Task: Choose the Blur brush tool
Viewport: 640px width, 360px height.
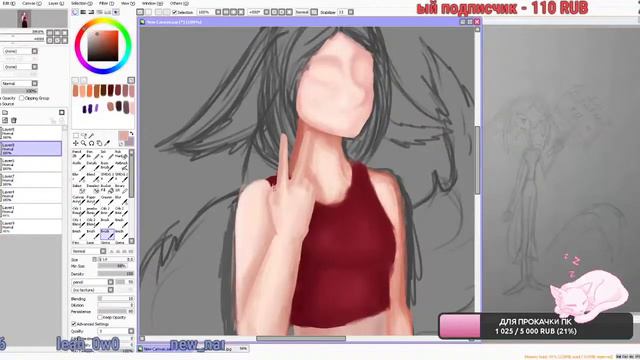Action: pos(121,200)
